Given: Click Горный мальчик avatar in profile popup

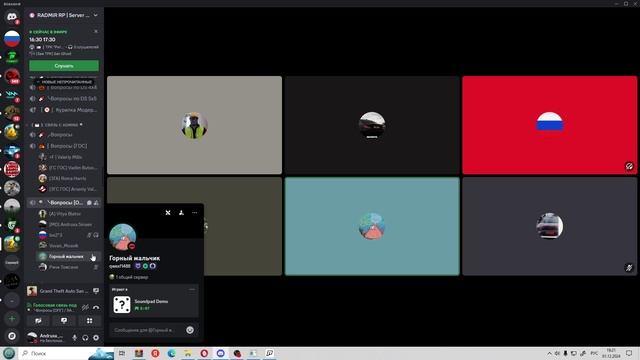Looking at the screenshot, I should coord(122,237).
